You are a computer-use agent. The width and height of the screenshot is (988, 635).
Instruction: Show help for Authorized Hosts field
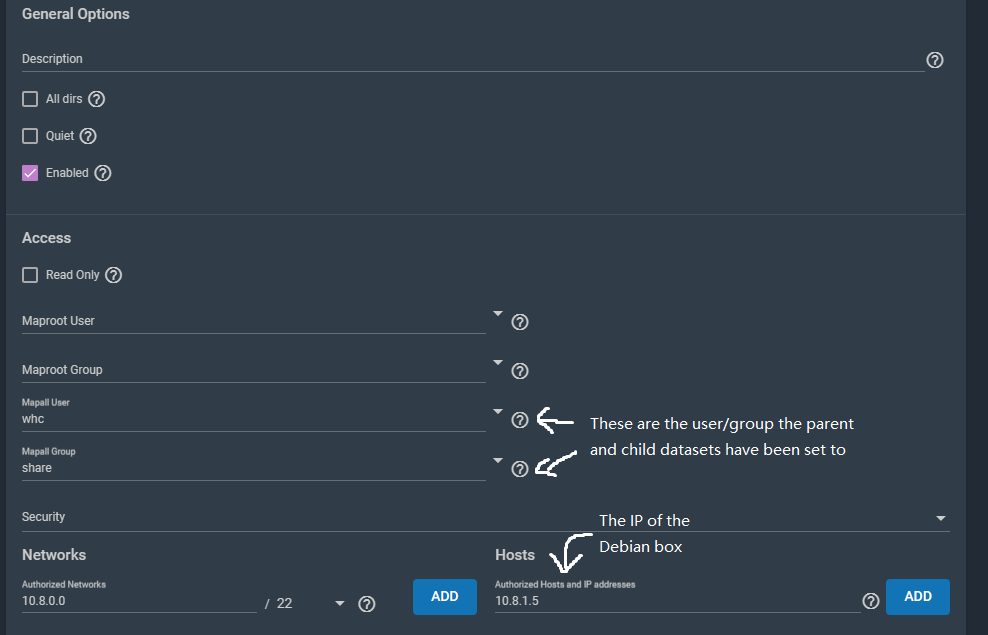tap(871, 601)
